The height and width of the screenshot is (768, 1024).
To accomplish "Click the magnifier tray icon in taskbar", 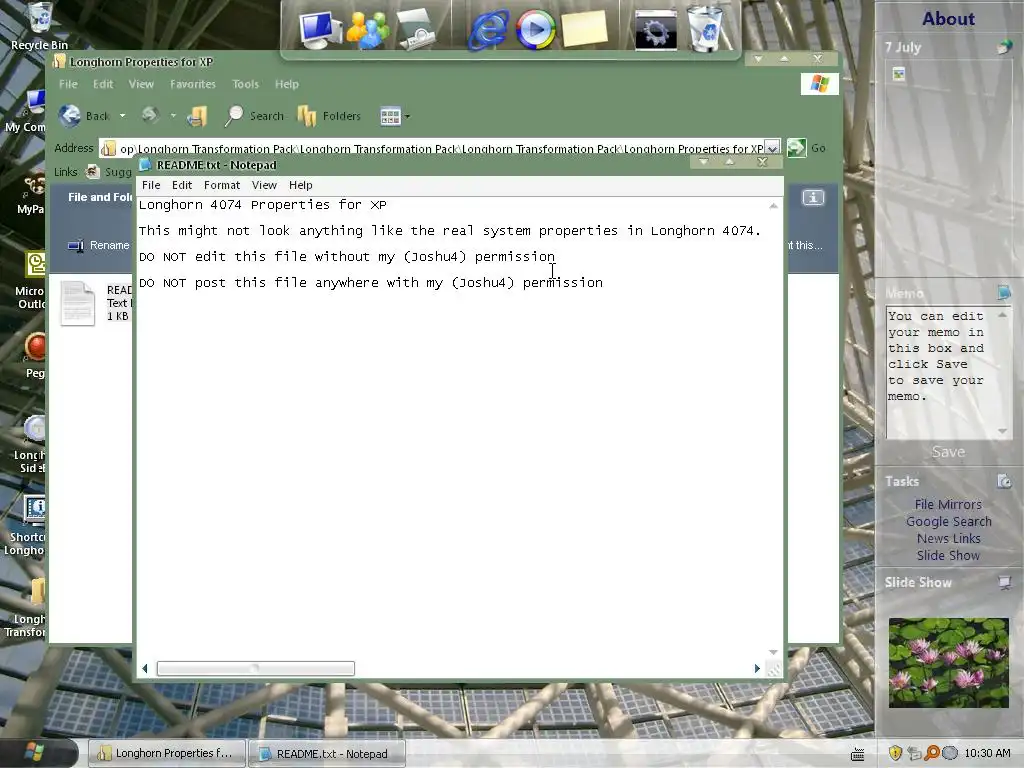I will (932, 753).
